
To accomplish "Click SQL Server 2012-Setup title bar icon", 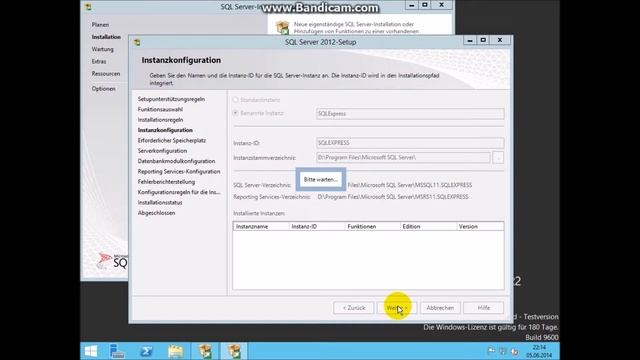I will (x=137, y=42).
